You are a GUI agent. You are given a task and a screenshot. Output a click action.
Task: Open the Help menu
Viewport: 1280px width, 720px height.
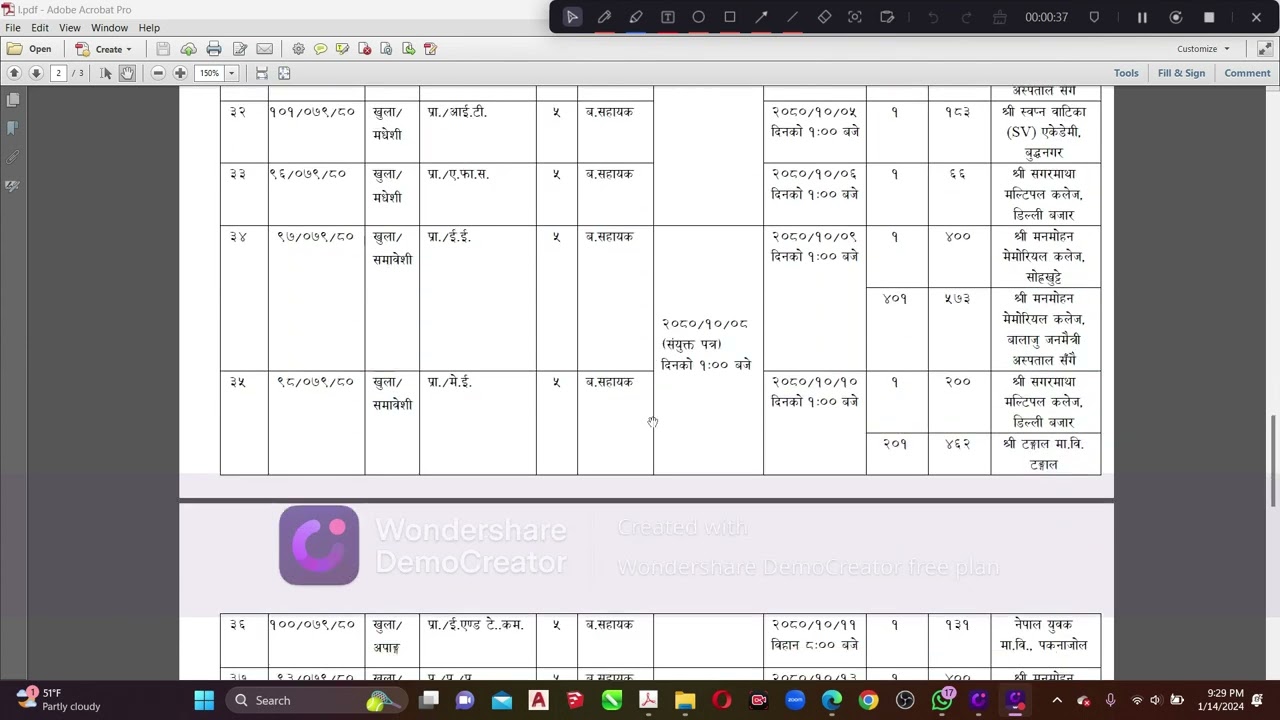click(x=149, y=28)
